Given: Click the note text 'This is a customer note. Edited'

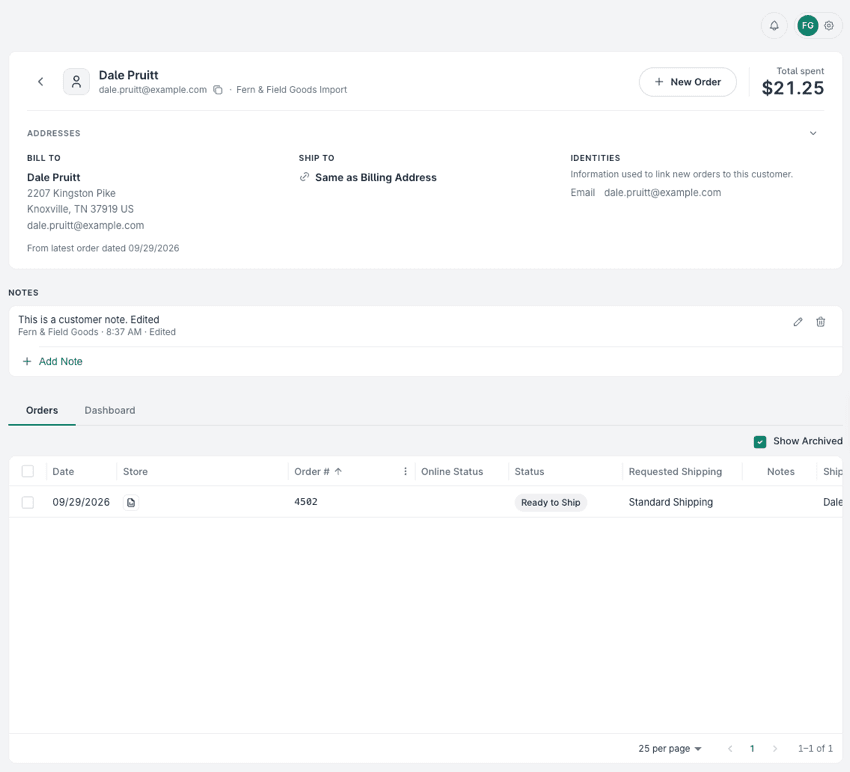Looking at the screenshot, I should pyautogui.click(x=89, y=319).
